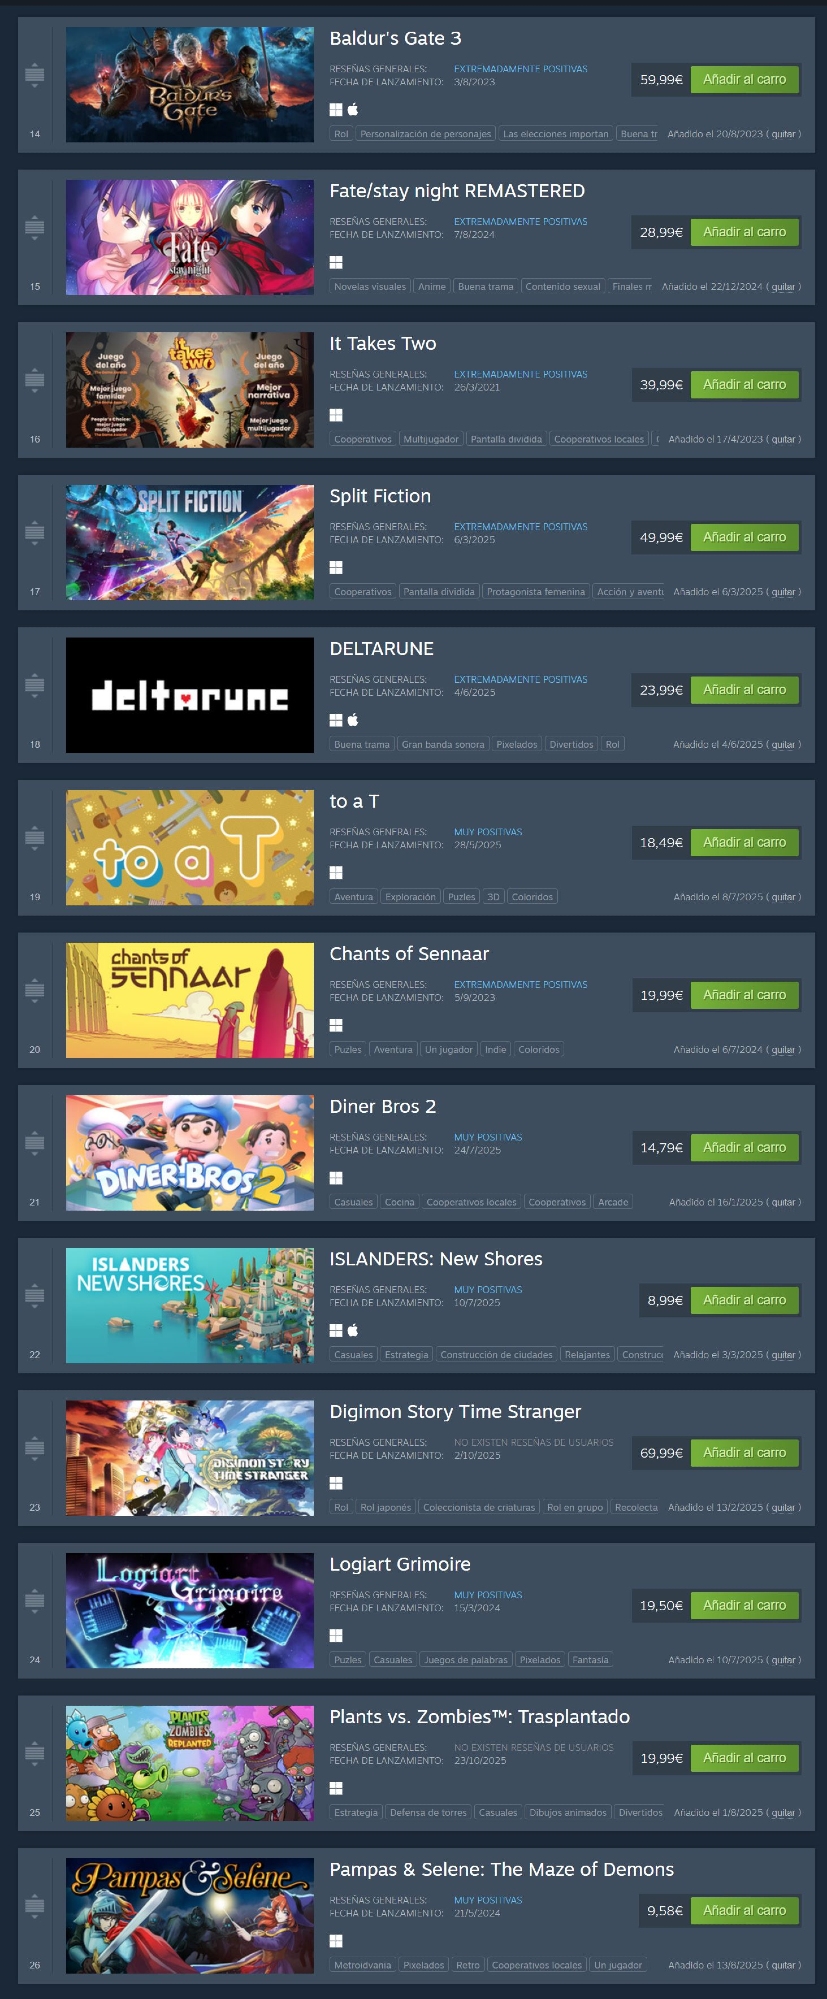Add Digimon Story Time Stranger to cart

(745, 1452)
